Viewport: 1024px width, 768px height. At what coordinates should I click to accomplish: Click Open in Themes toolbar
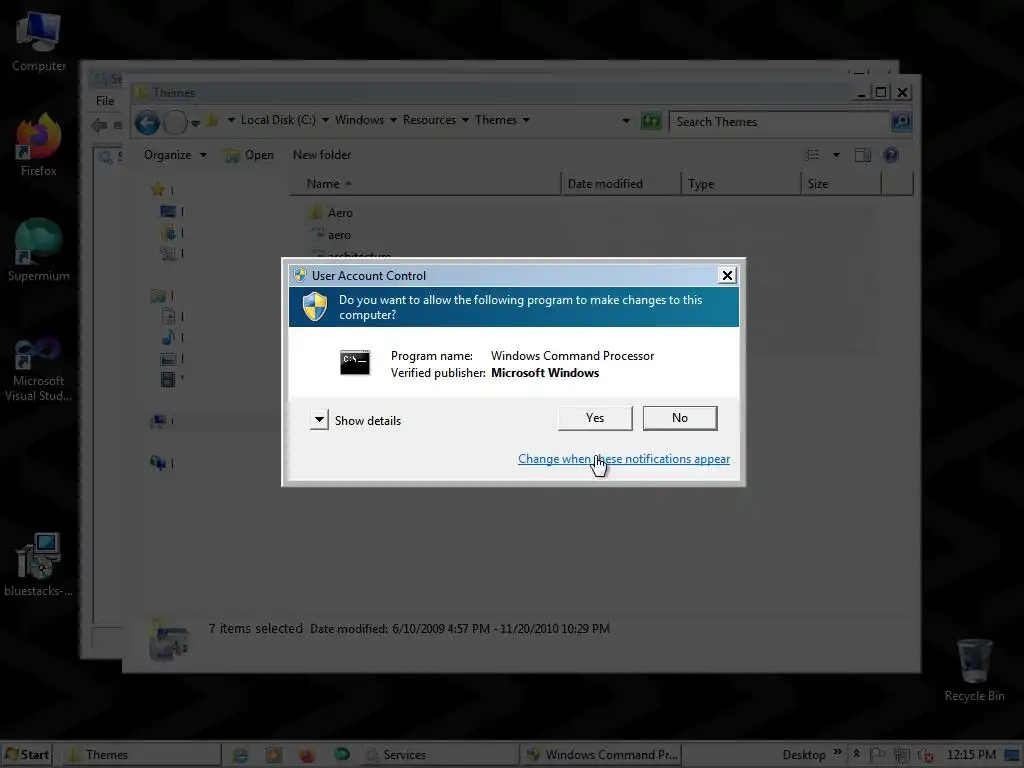(249, 155)
